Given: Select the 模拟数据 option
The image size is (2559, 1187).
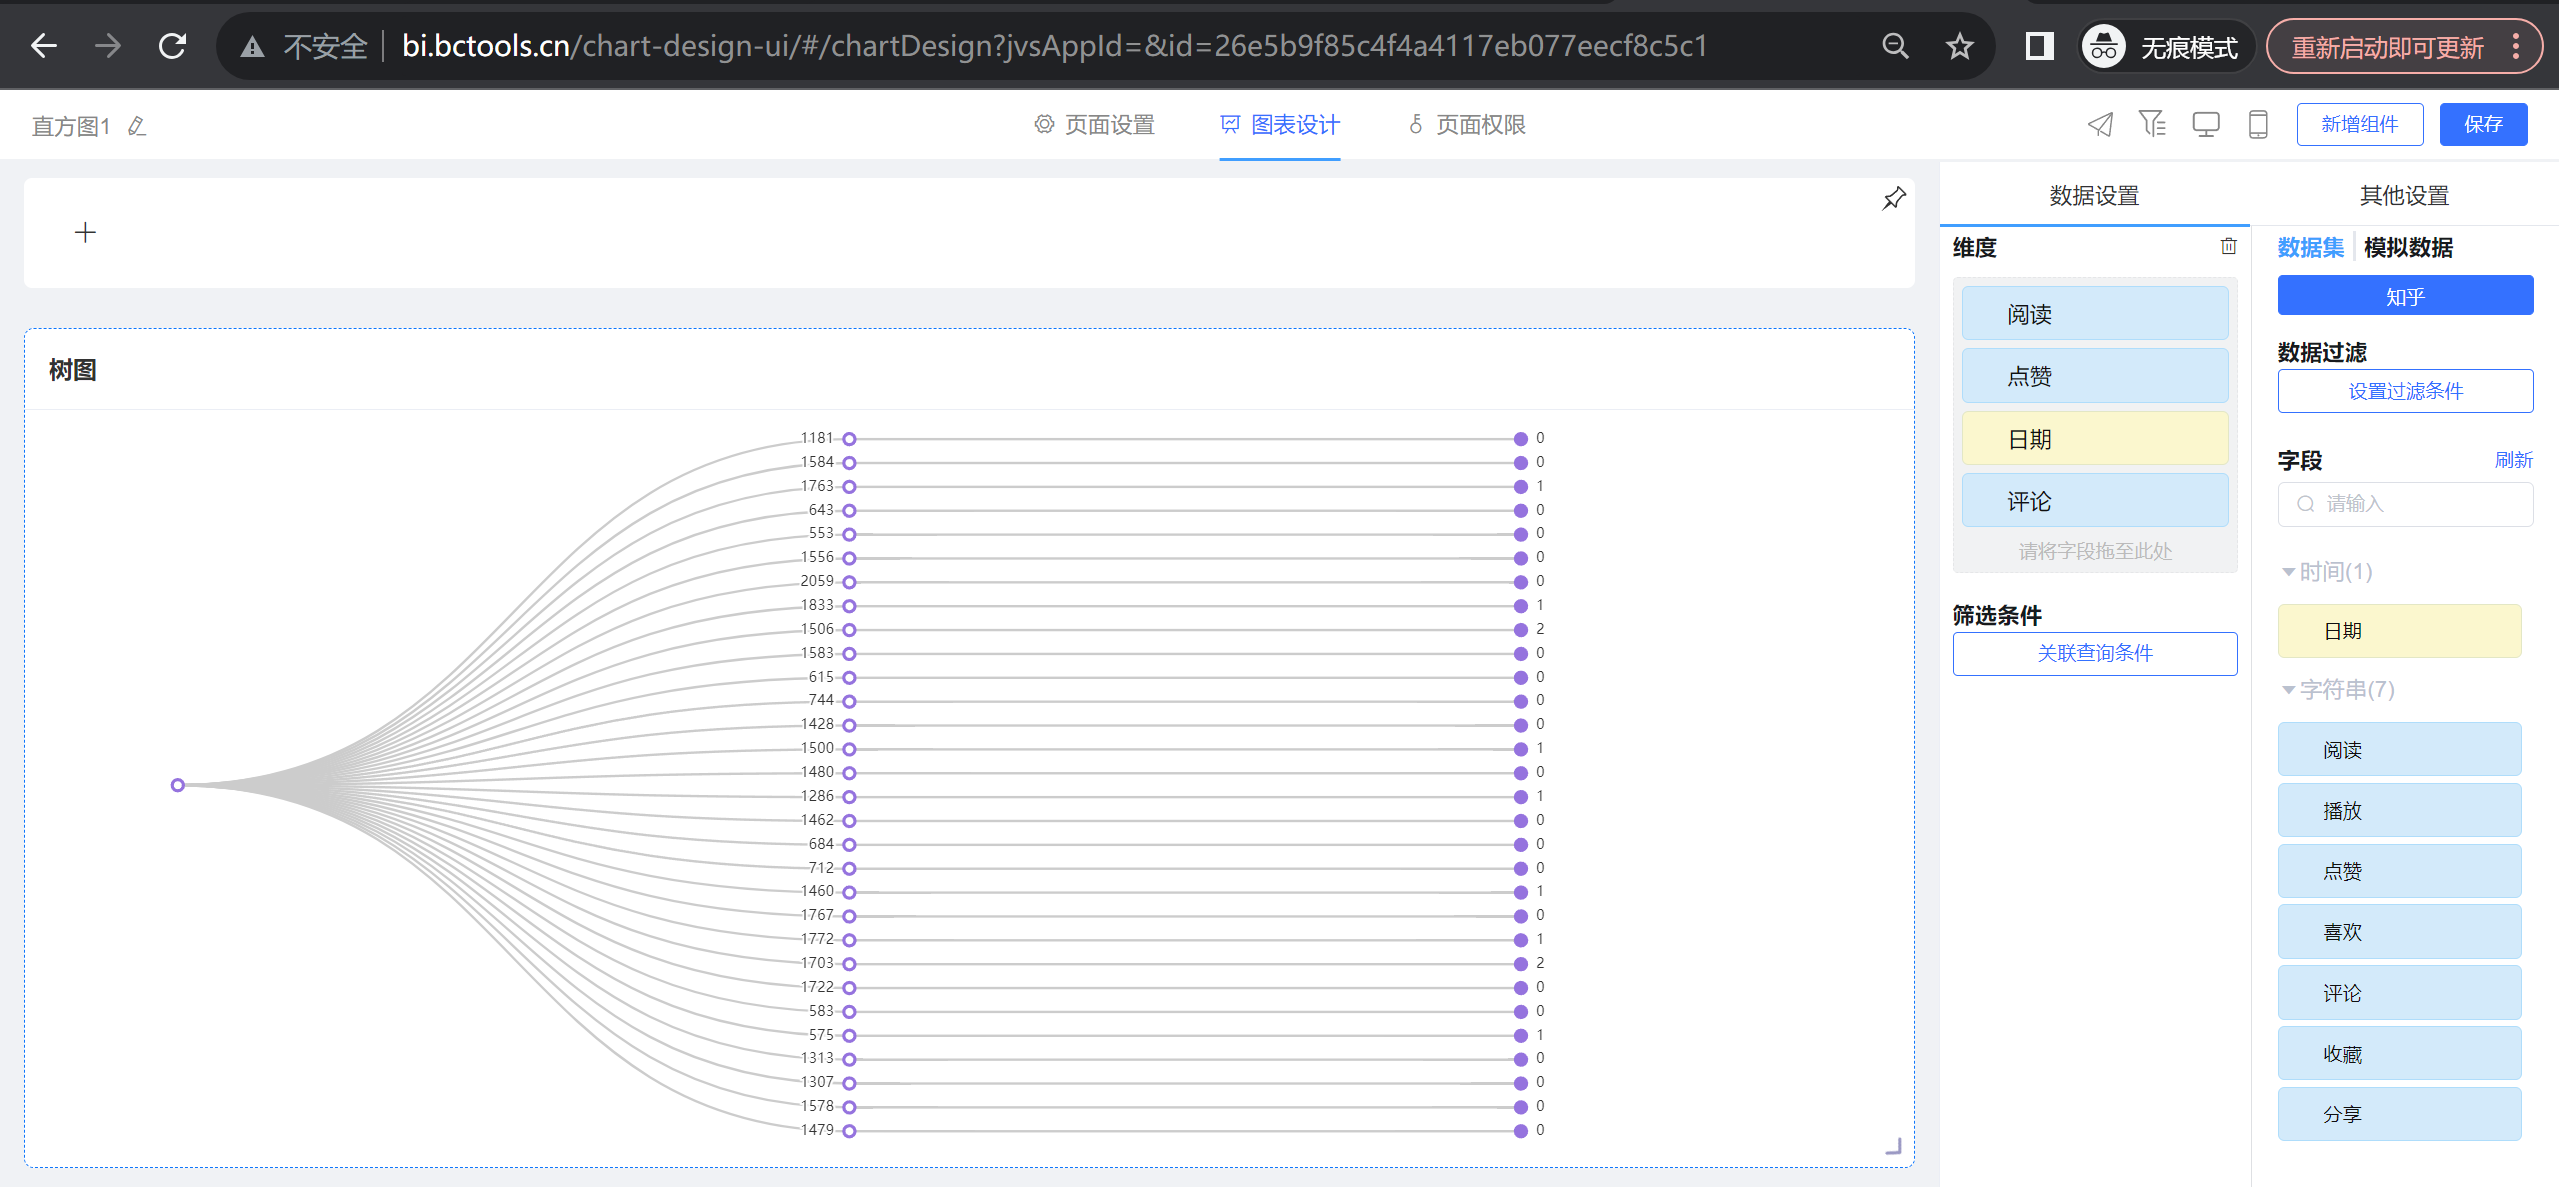Looking at the screenshot, I should 2407,248.
